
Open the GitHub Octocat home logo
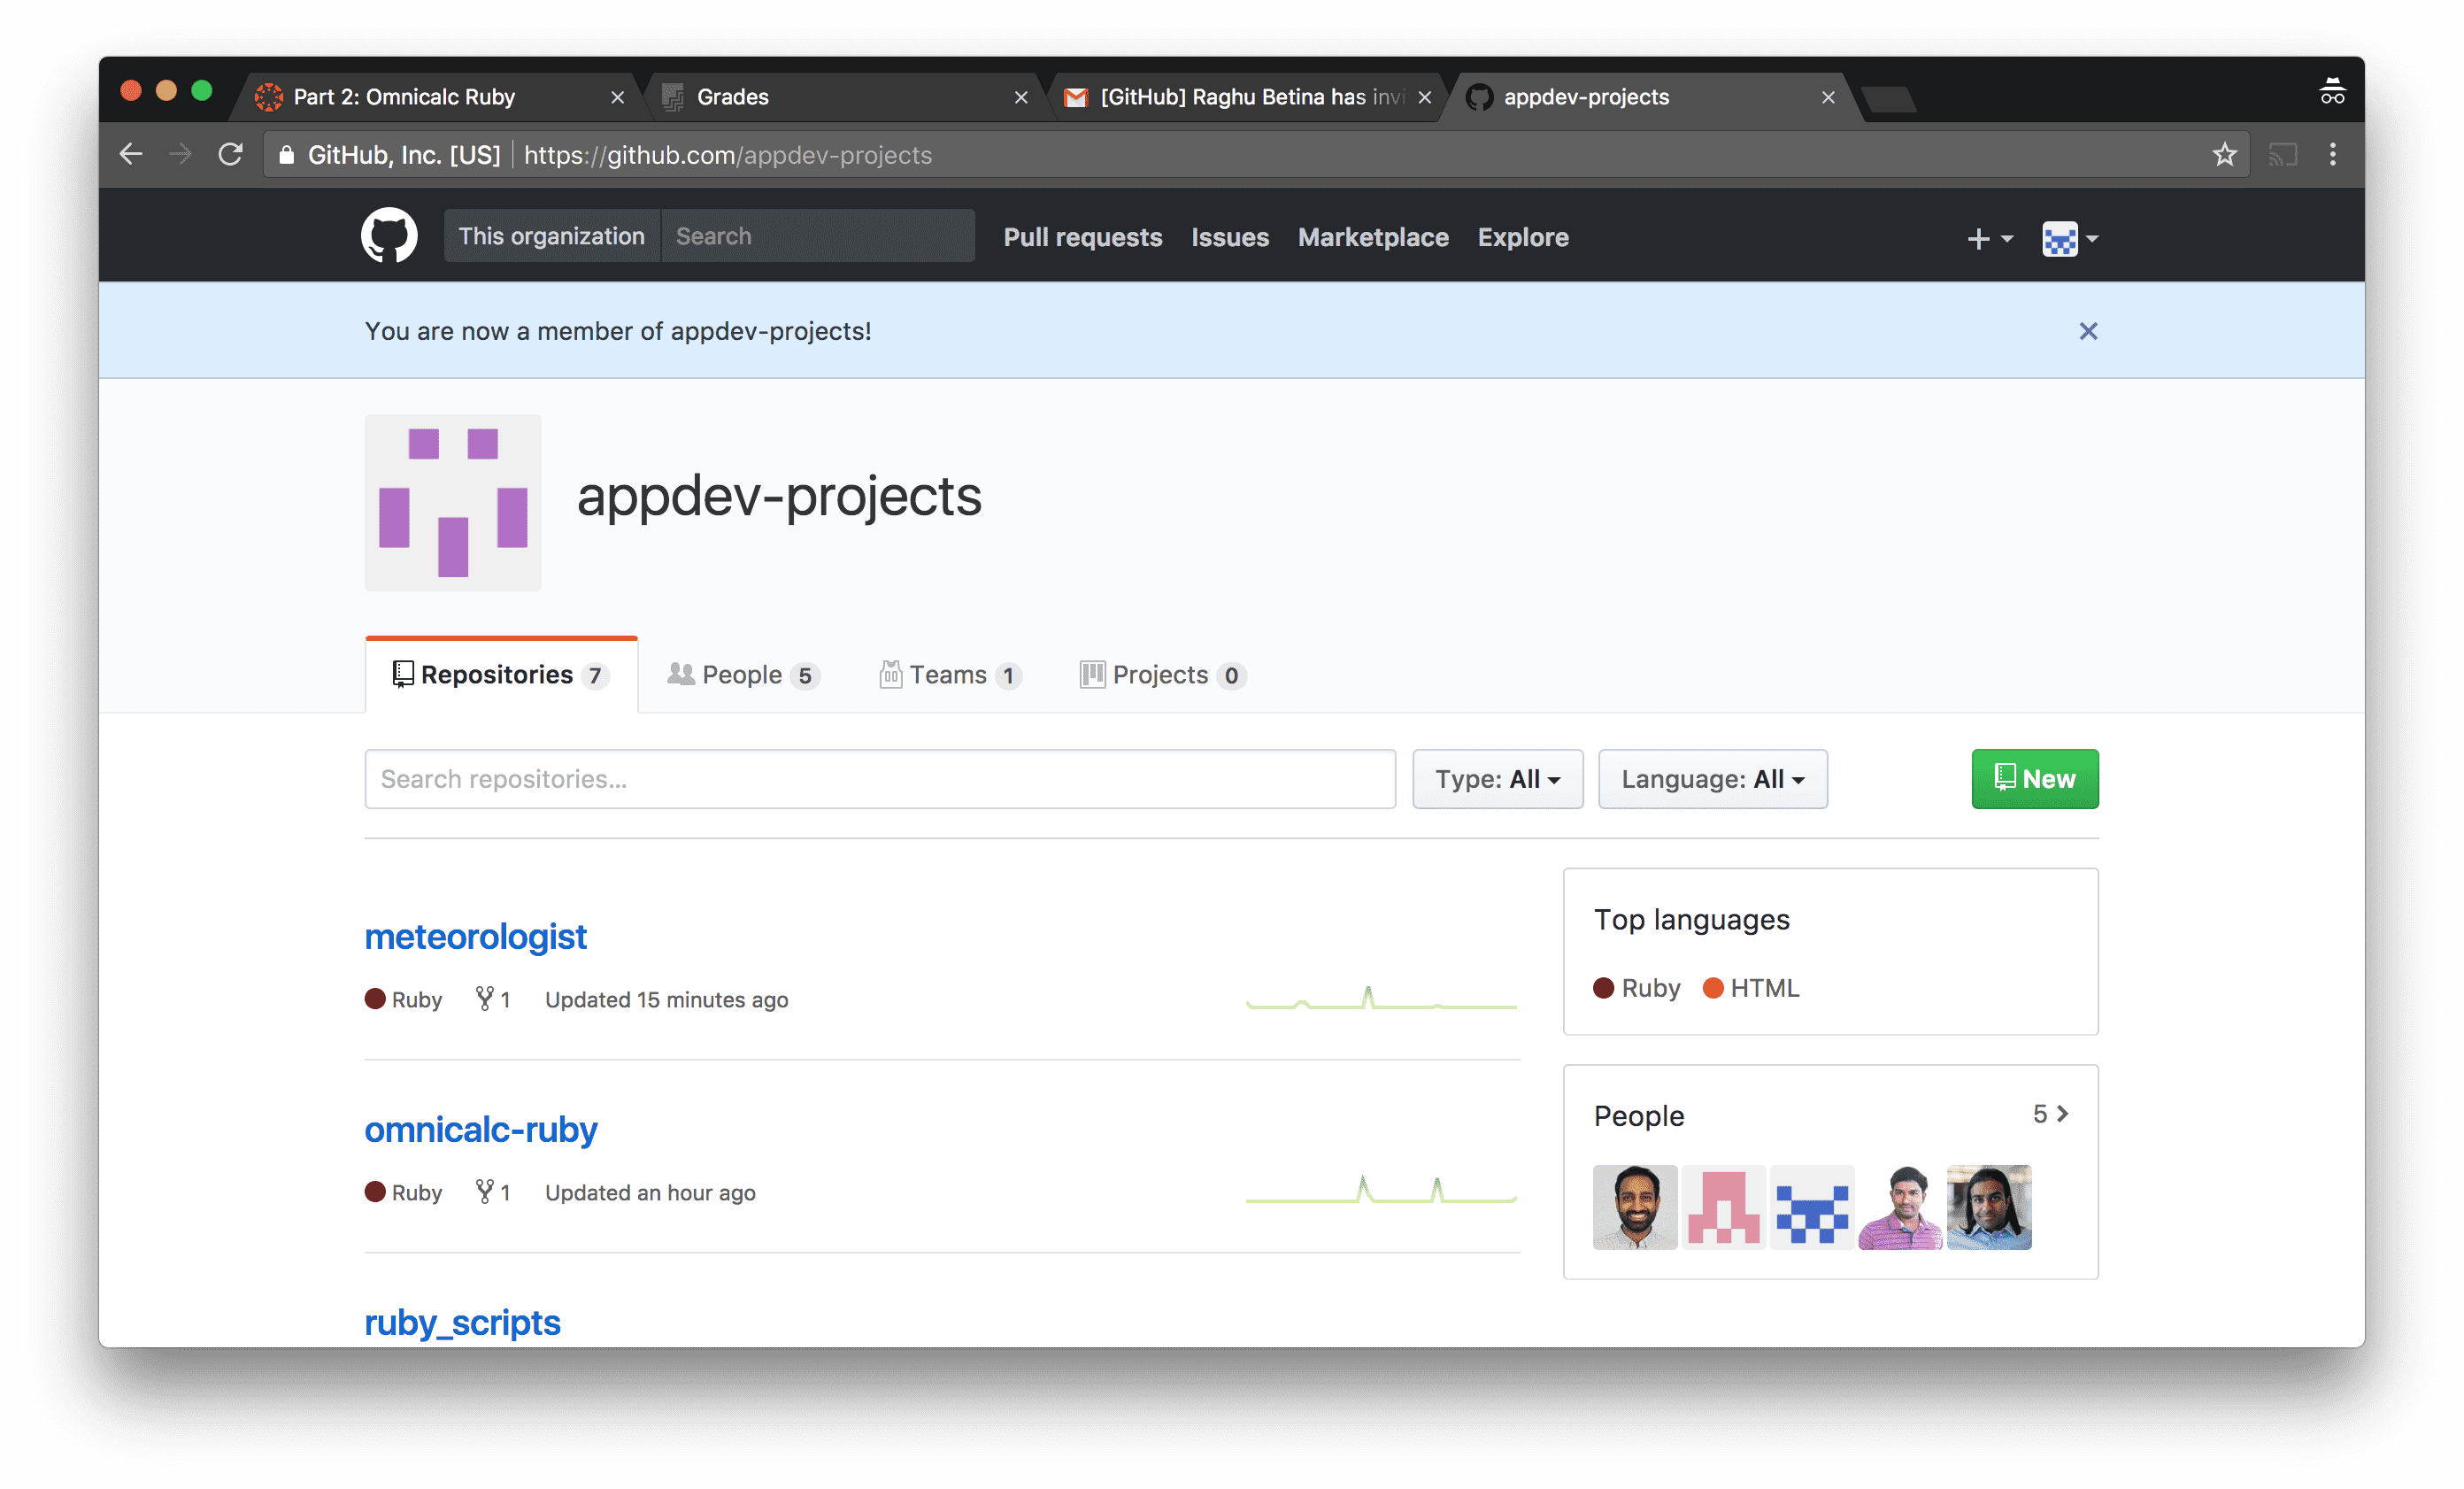click(x=389, y=236)
